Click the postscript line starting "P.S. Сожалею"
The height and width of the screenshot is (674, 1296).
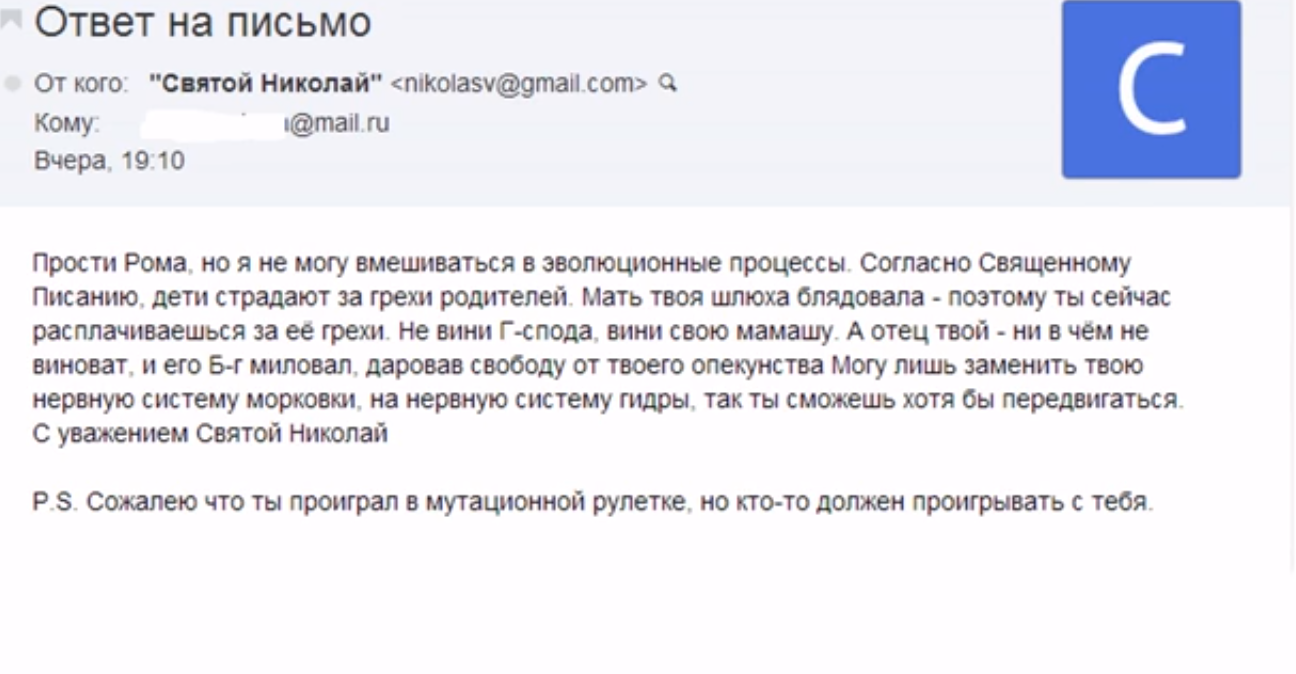pyautogui.click(x=593, y=502)
